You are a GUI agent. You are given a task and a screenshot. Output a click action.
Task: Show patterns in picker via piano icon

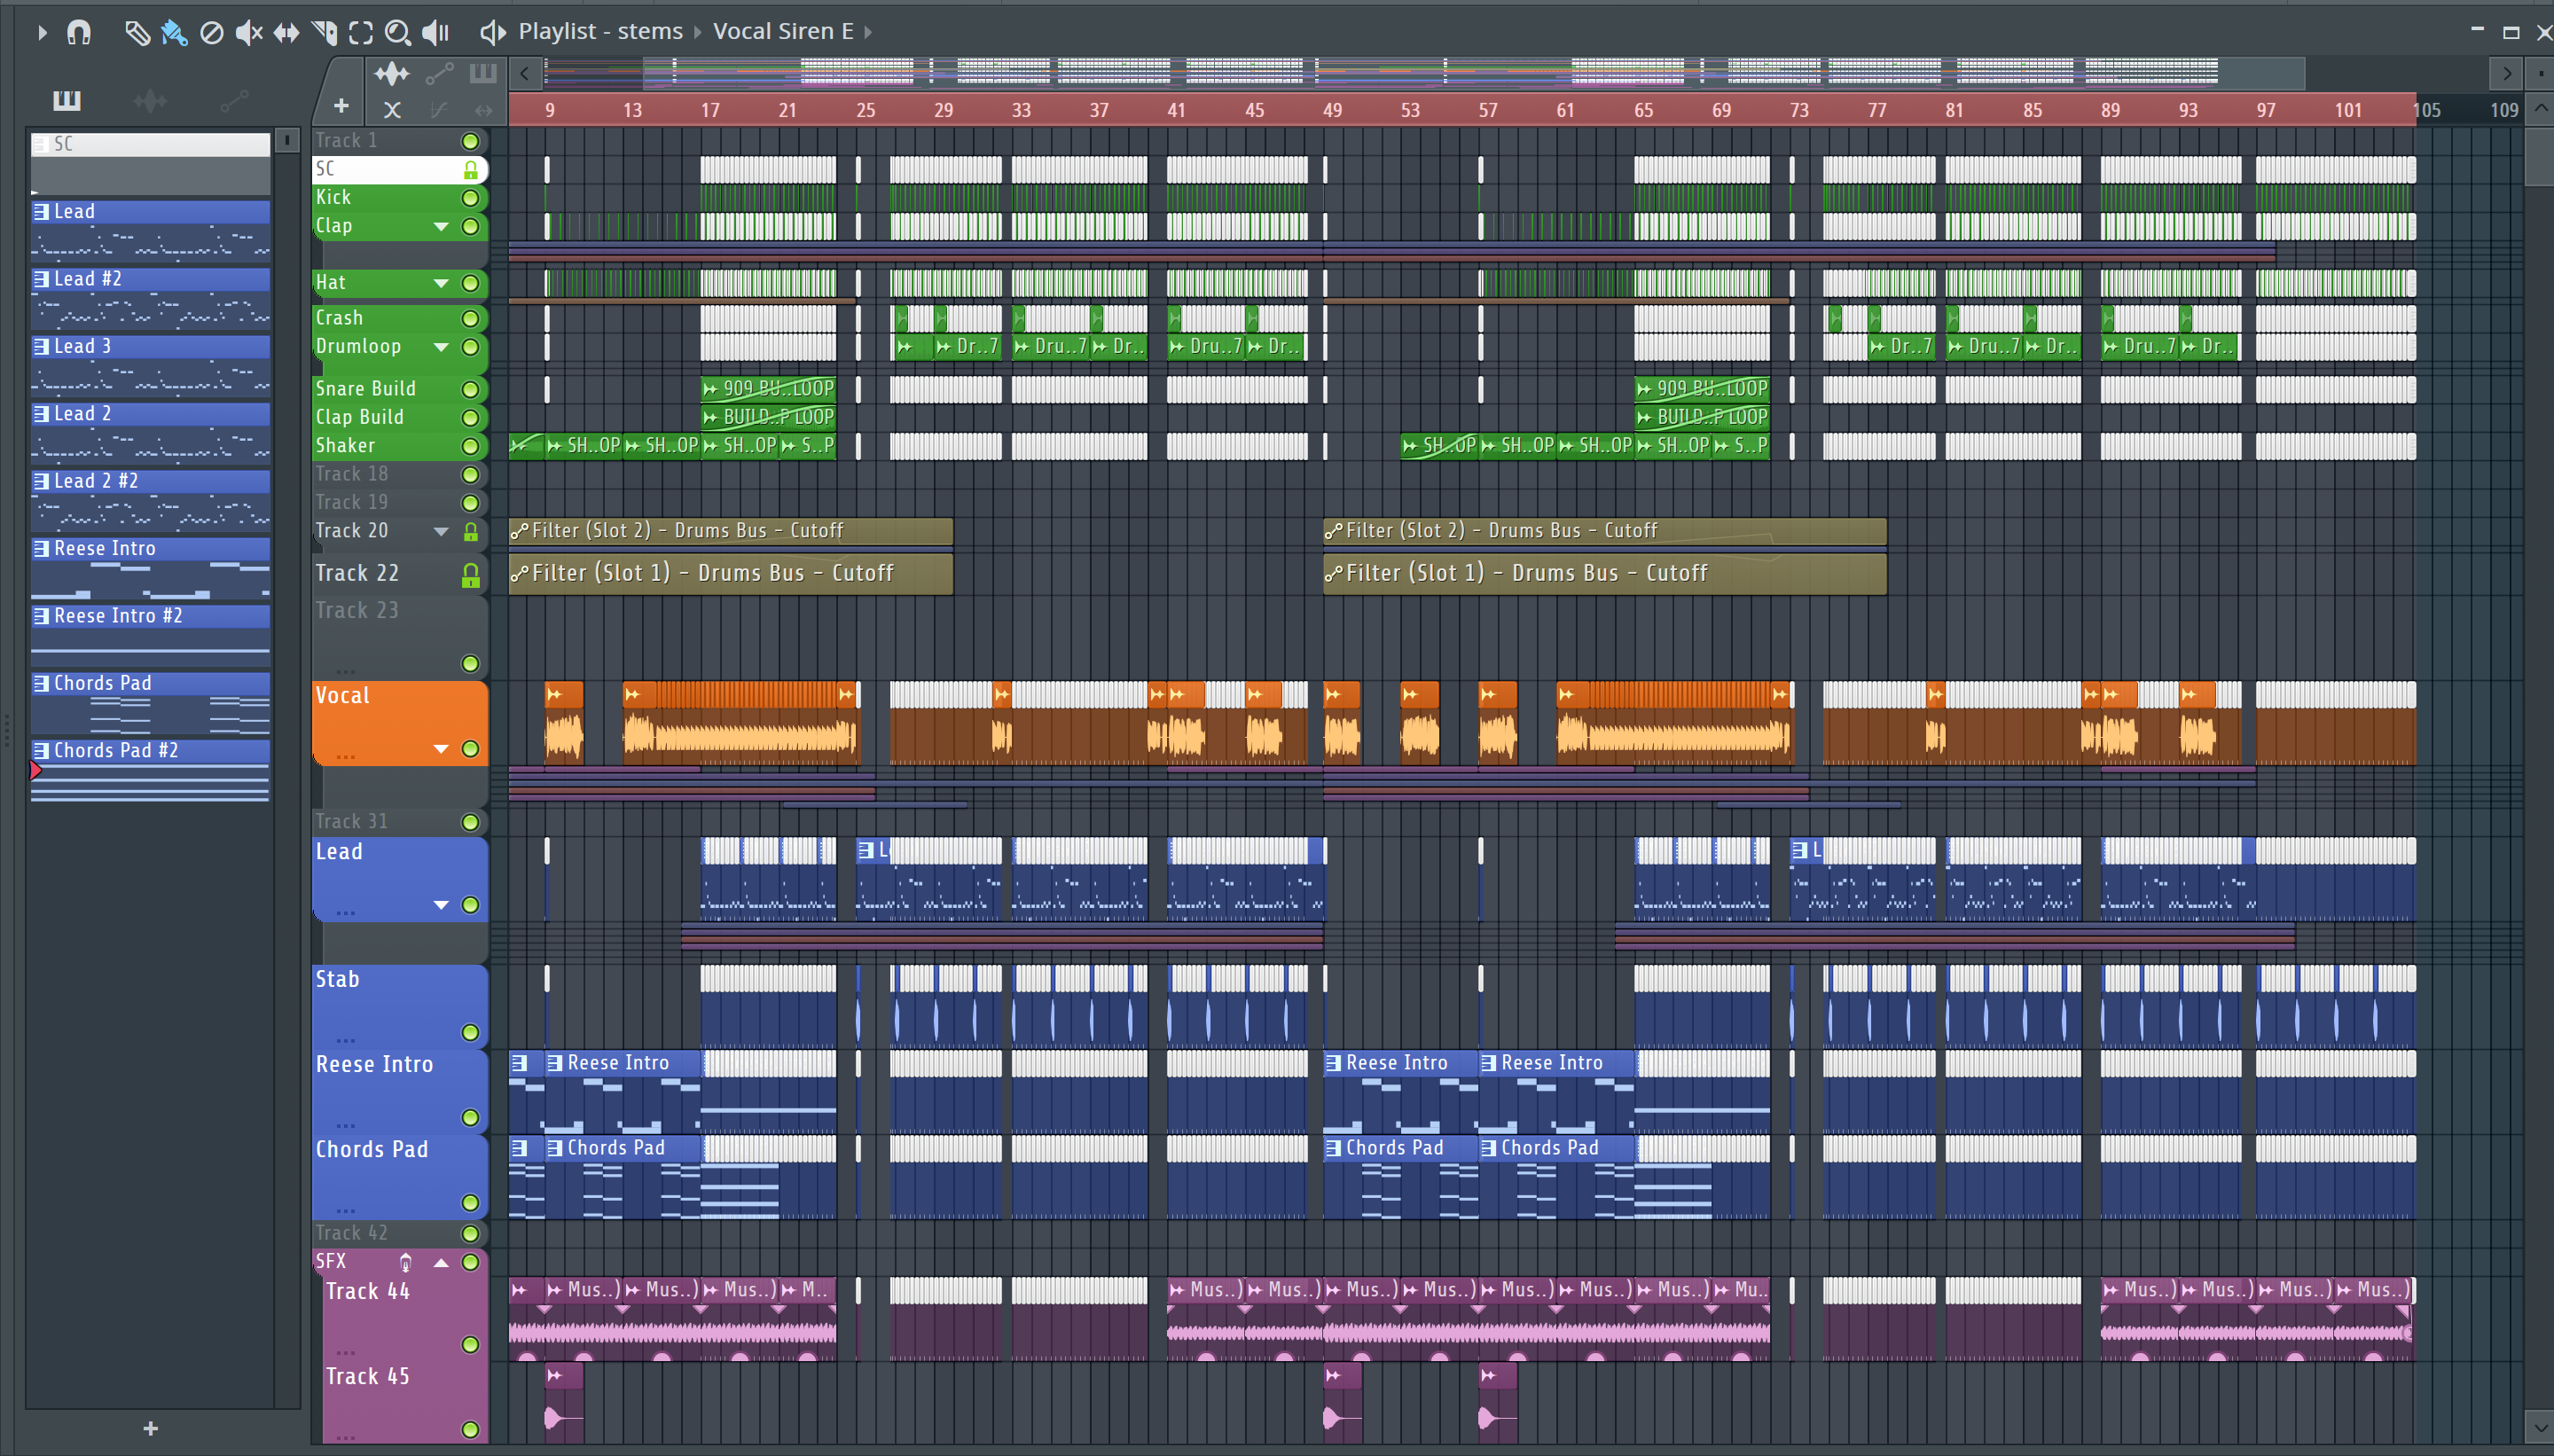pos(66,100)
